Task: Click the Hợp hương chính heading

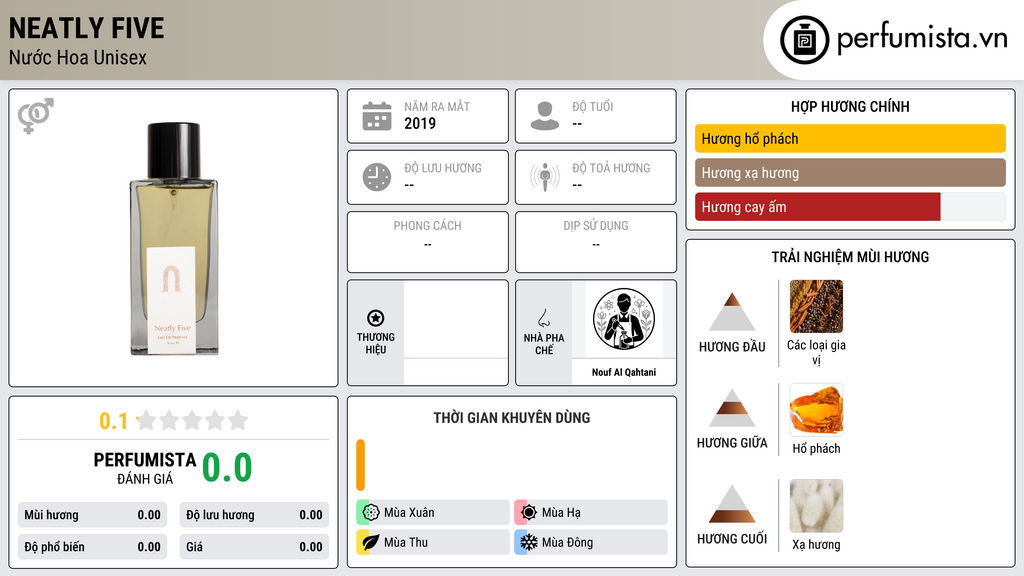Action: coord(850,106)
